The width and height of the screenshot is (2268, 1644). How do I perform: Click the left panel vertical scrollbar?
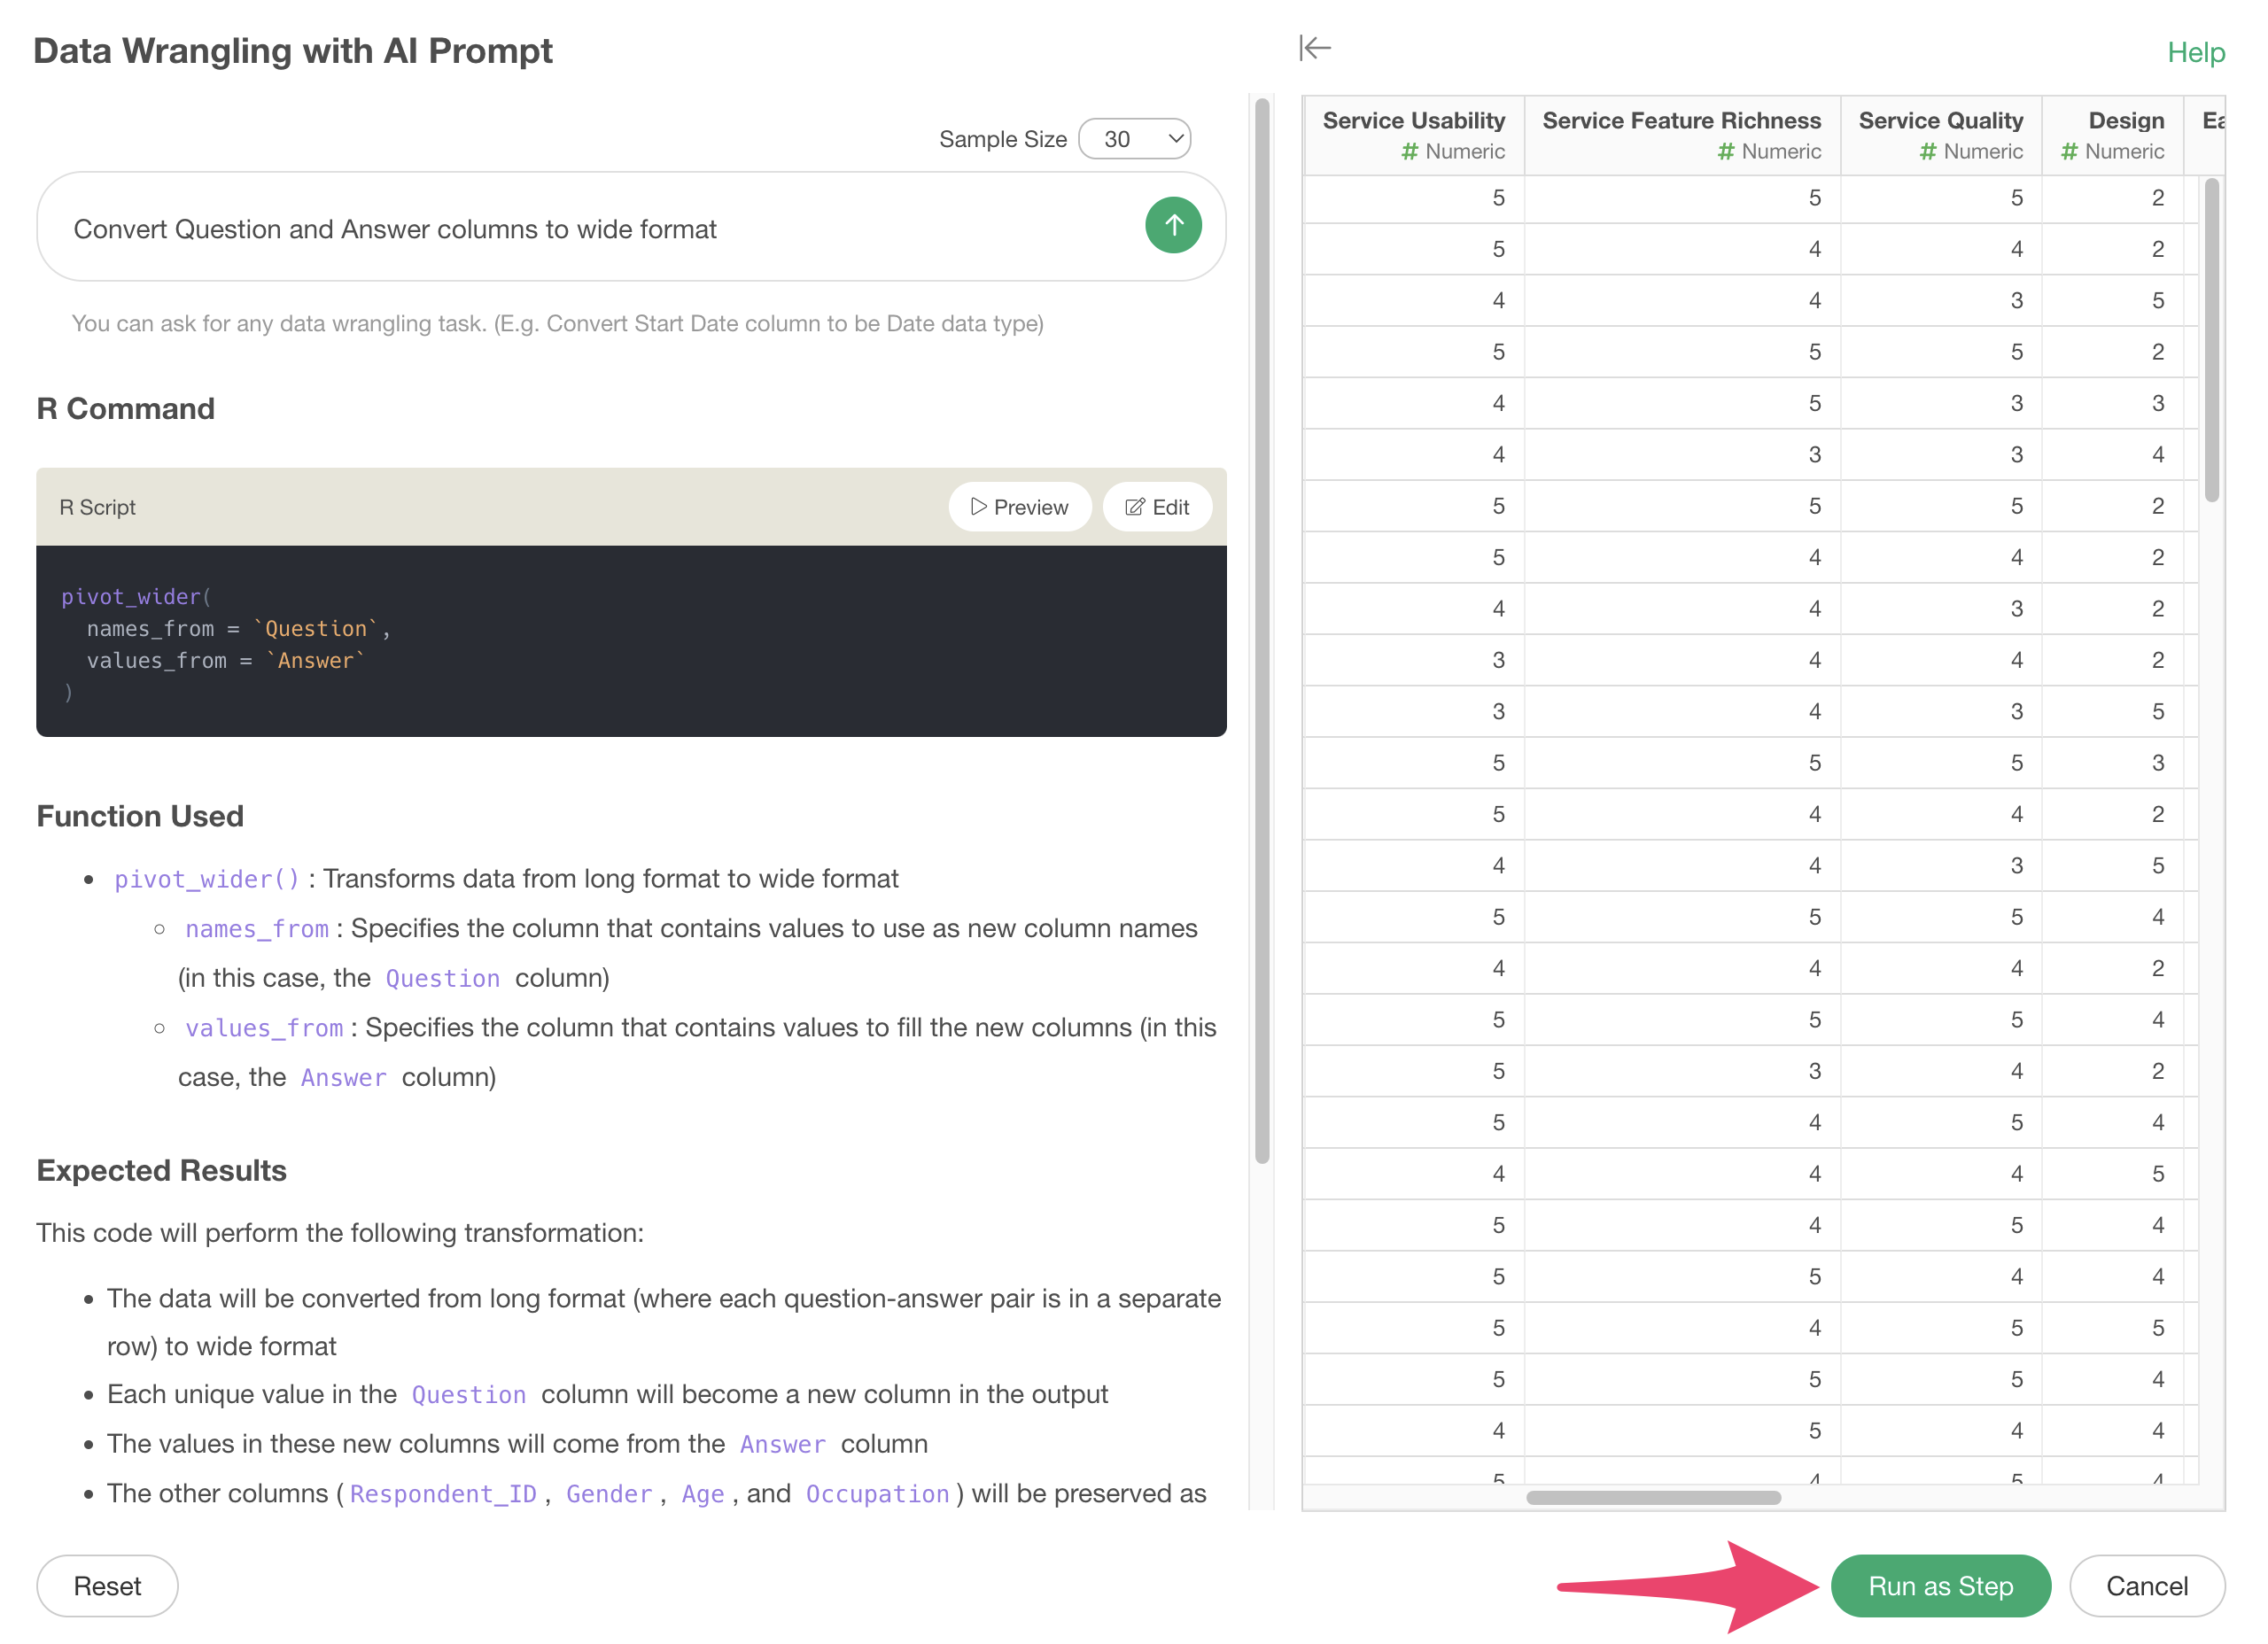coord(1262,630)
